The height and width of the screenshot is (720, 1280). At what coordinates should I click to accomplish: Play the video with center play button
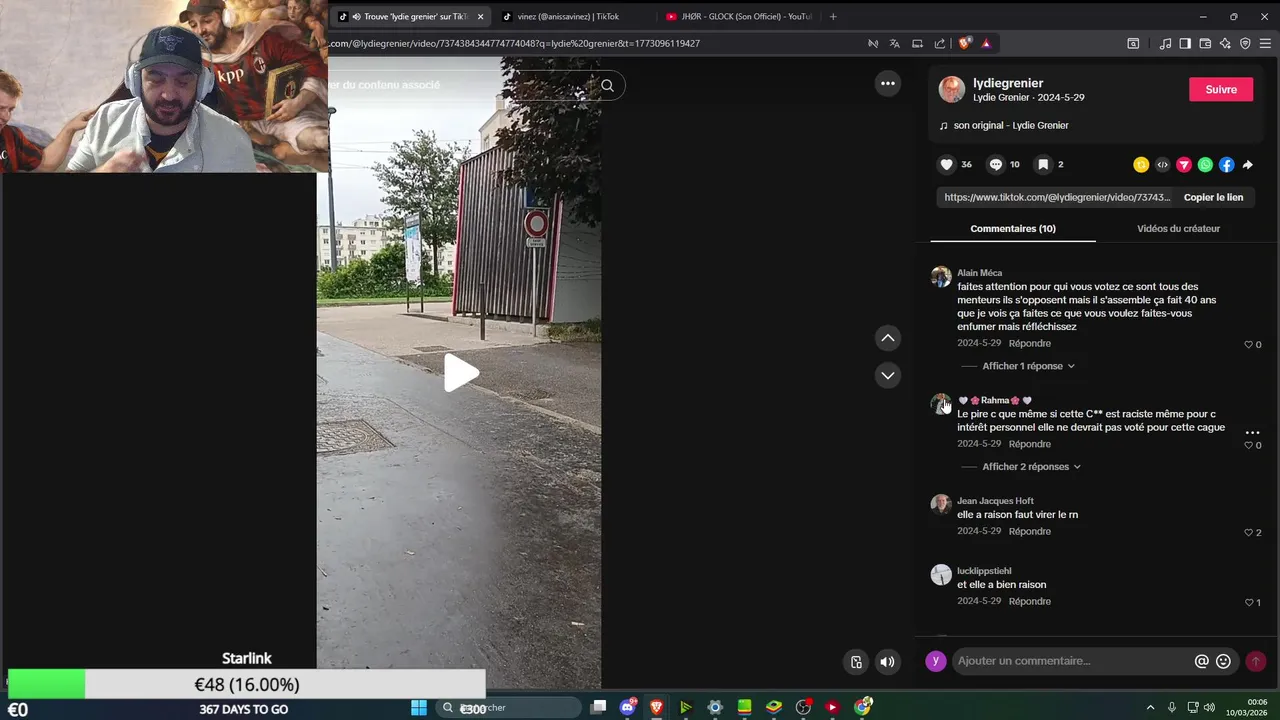pos(461,373)
